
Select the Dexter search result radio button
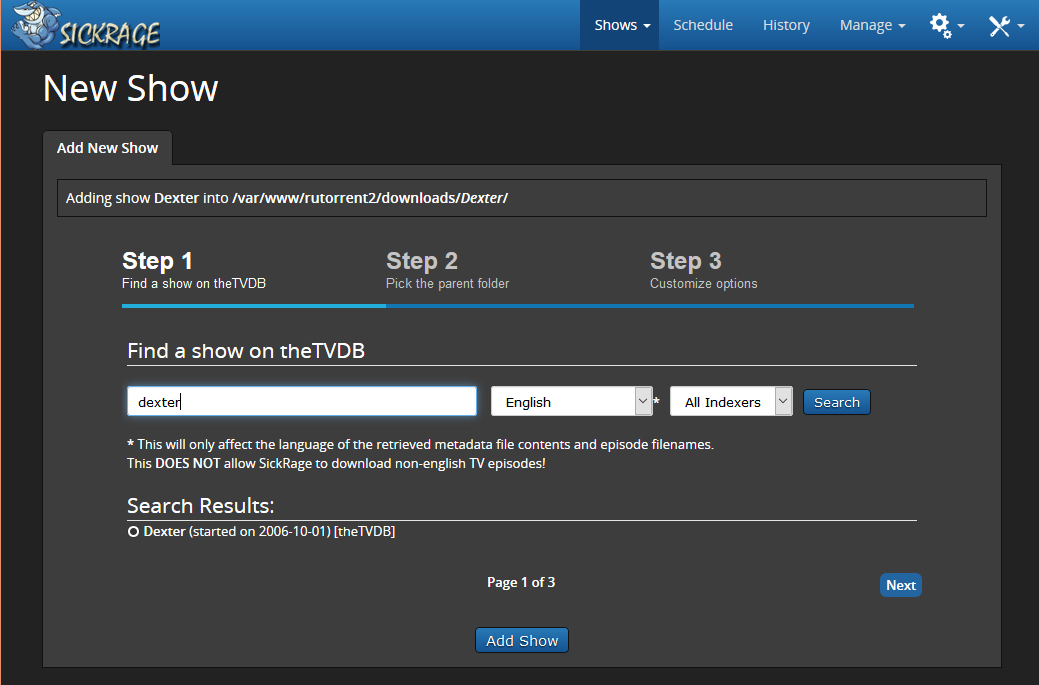point(133,532)
